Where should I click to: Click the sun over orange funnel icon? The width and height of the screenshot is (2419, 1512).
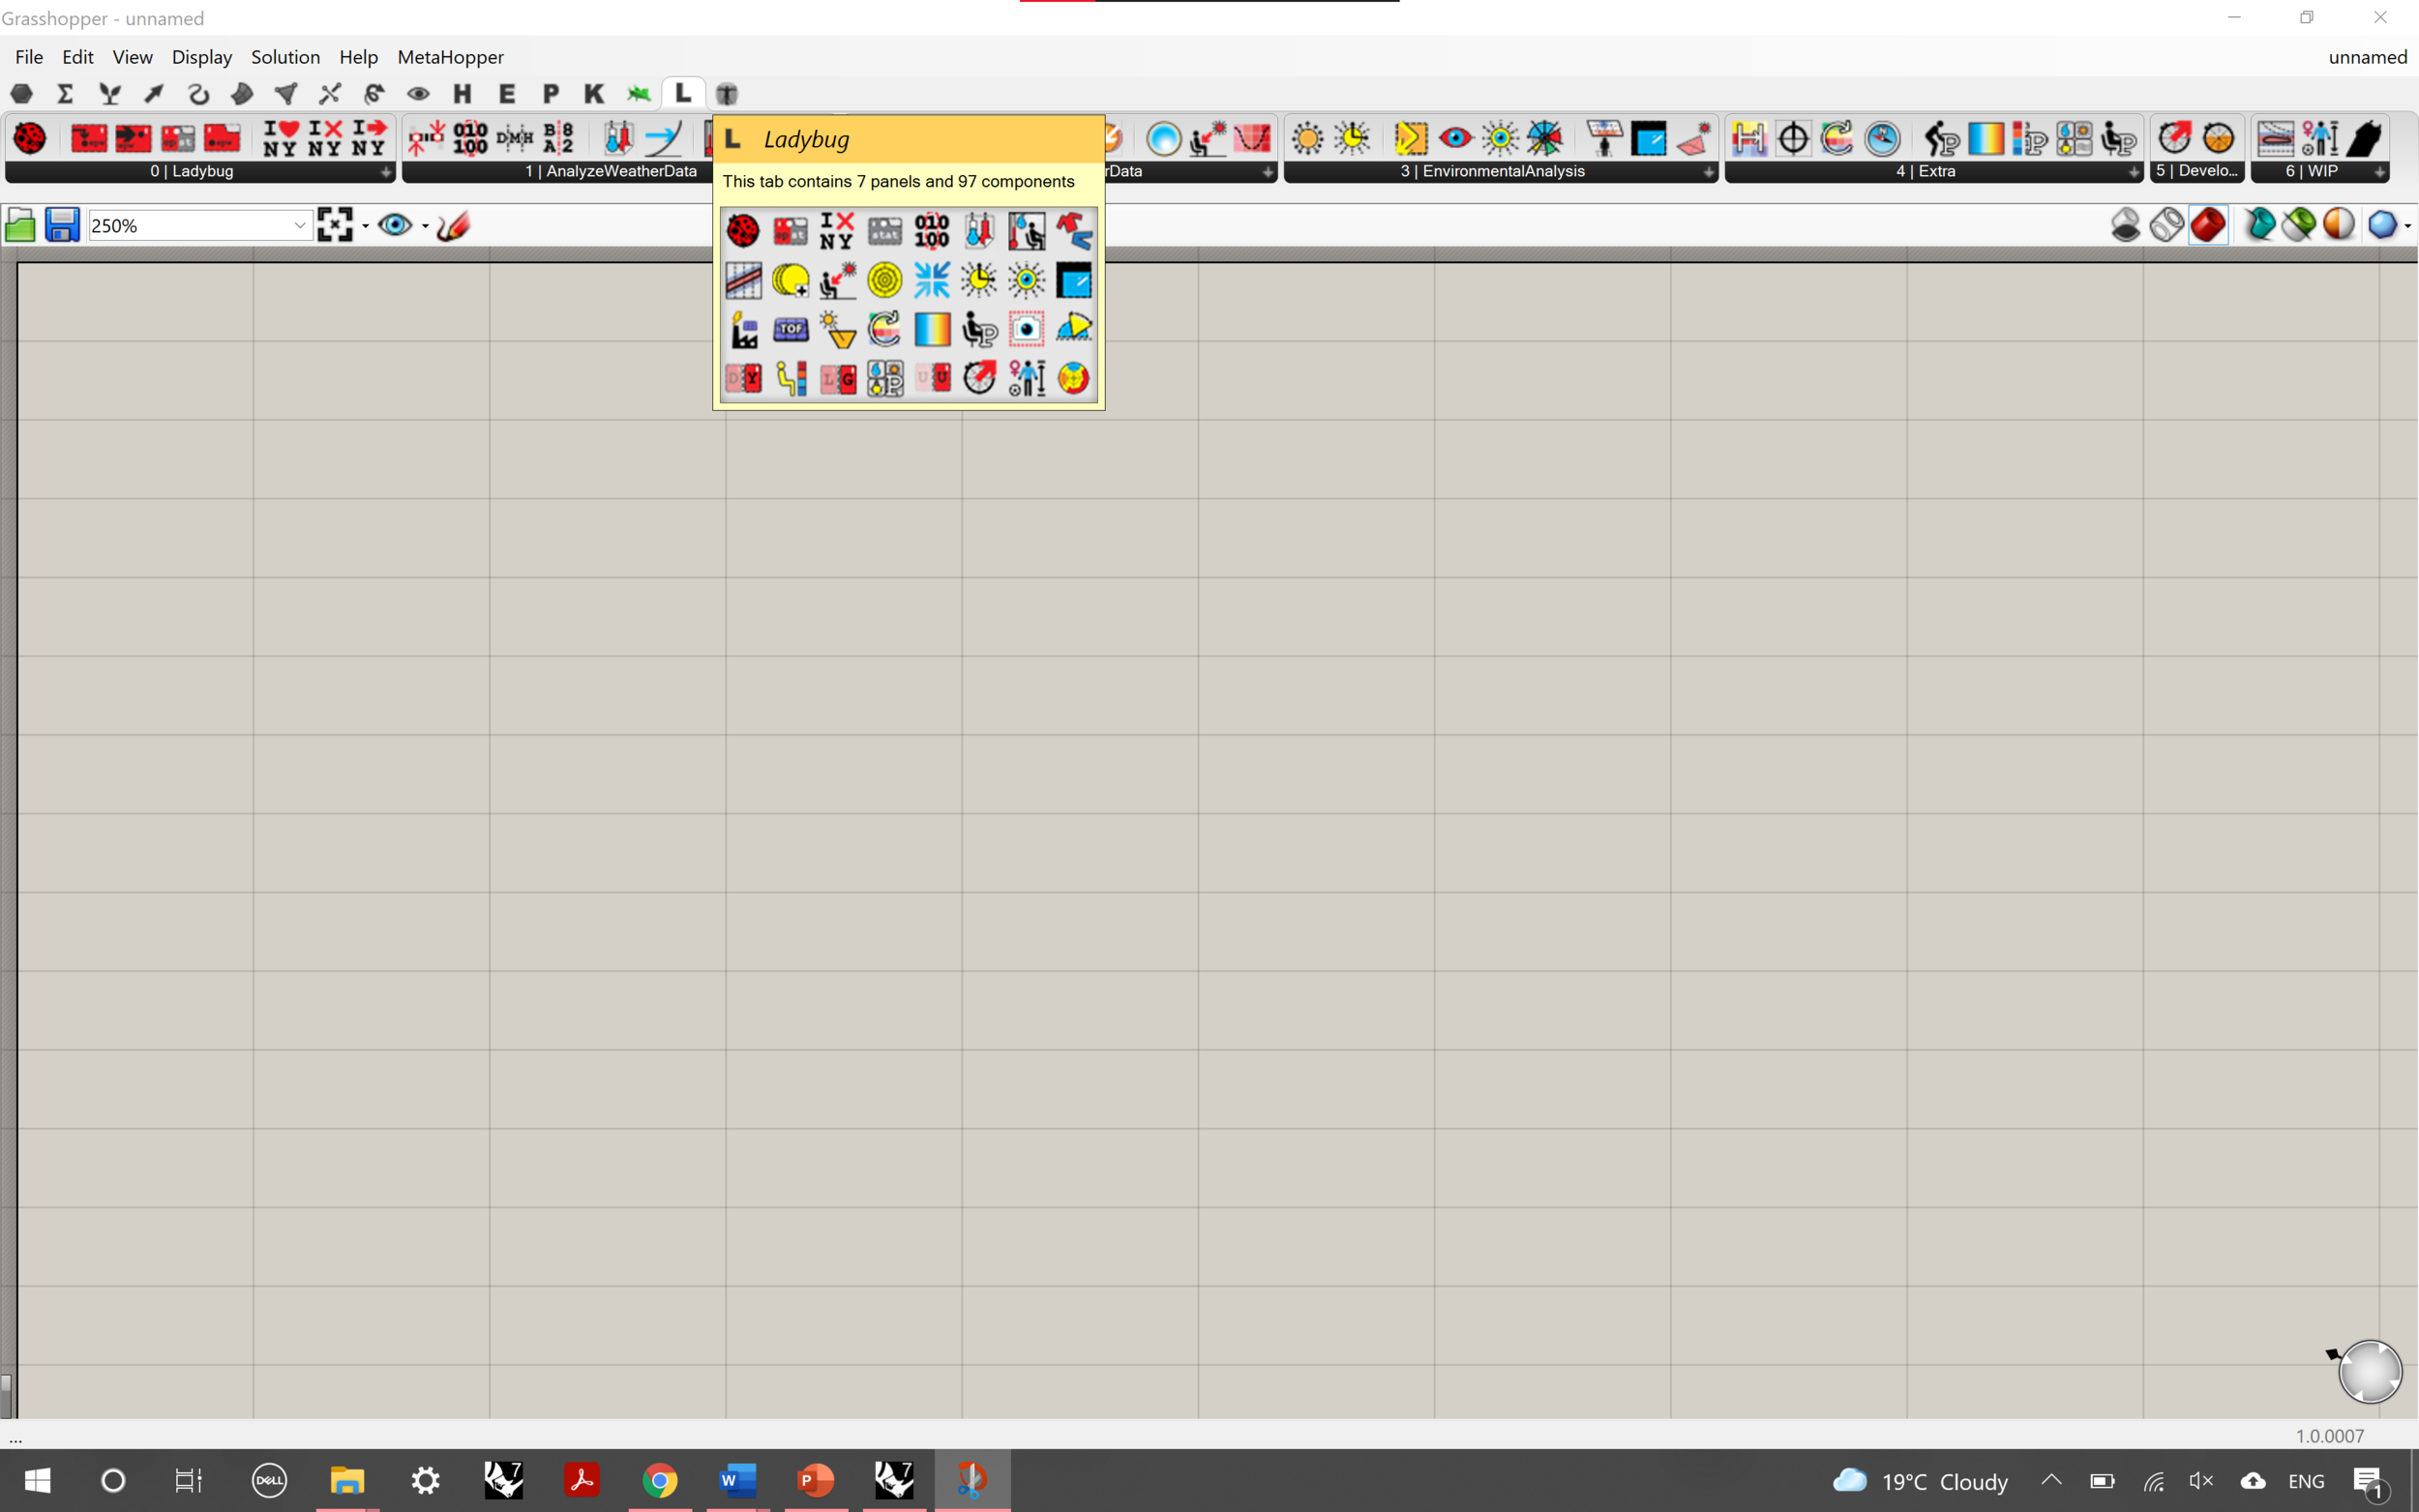838,329
